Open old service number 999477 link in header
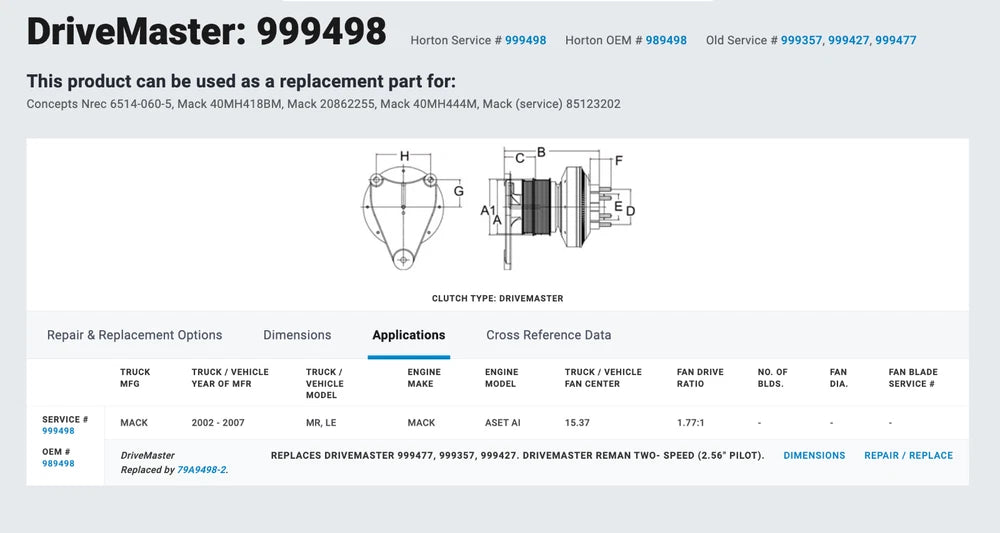Viewport: 1000px width, 533px height. coord(895,41)
